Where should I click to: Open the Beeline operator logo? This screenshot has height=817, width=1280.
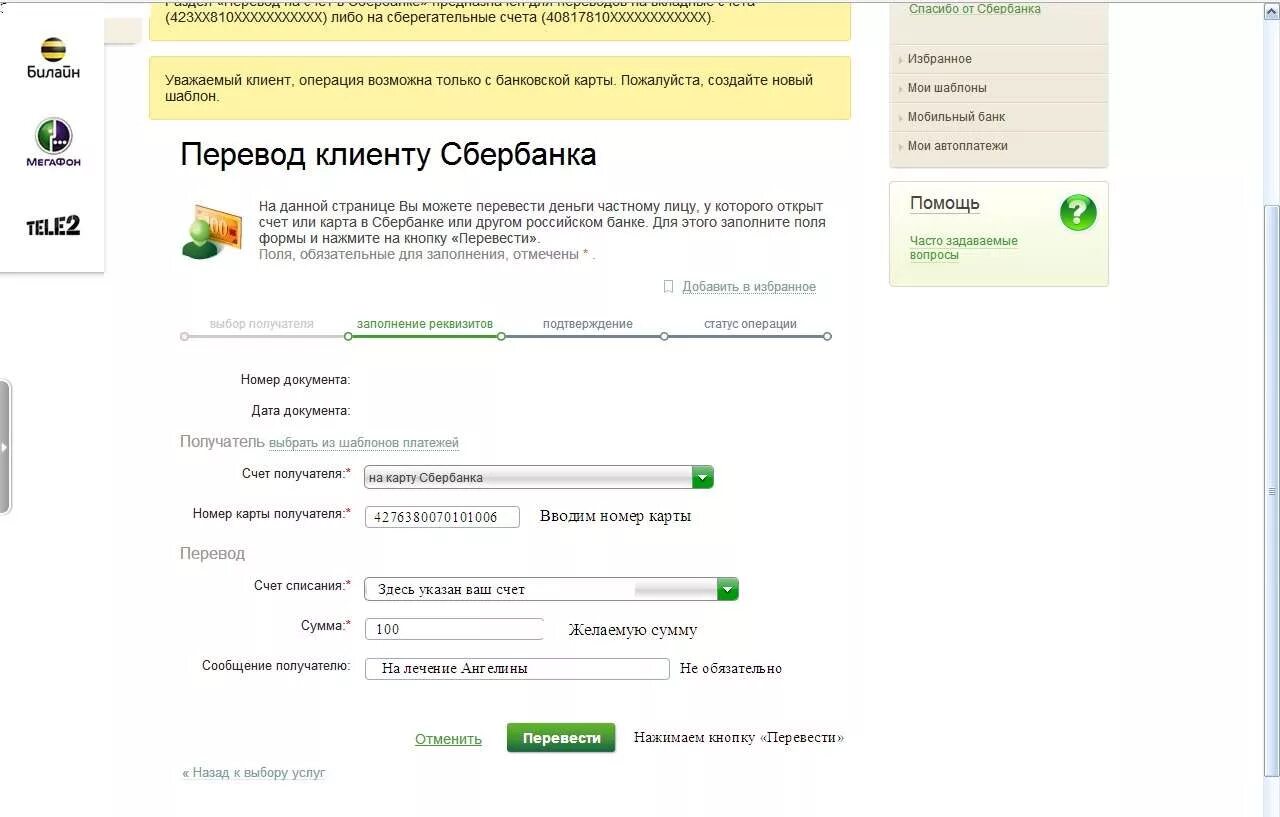click(53, 58)
